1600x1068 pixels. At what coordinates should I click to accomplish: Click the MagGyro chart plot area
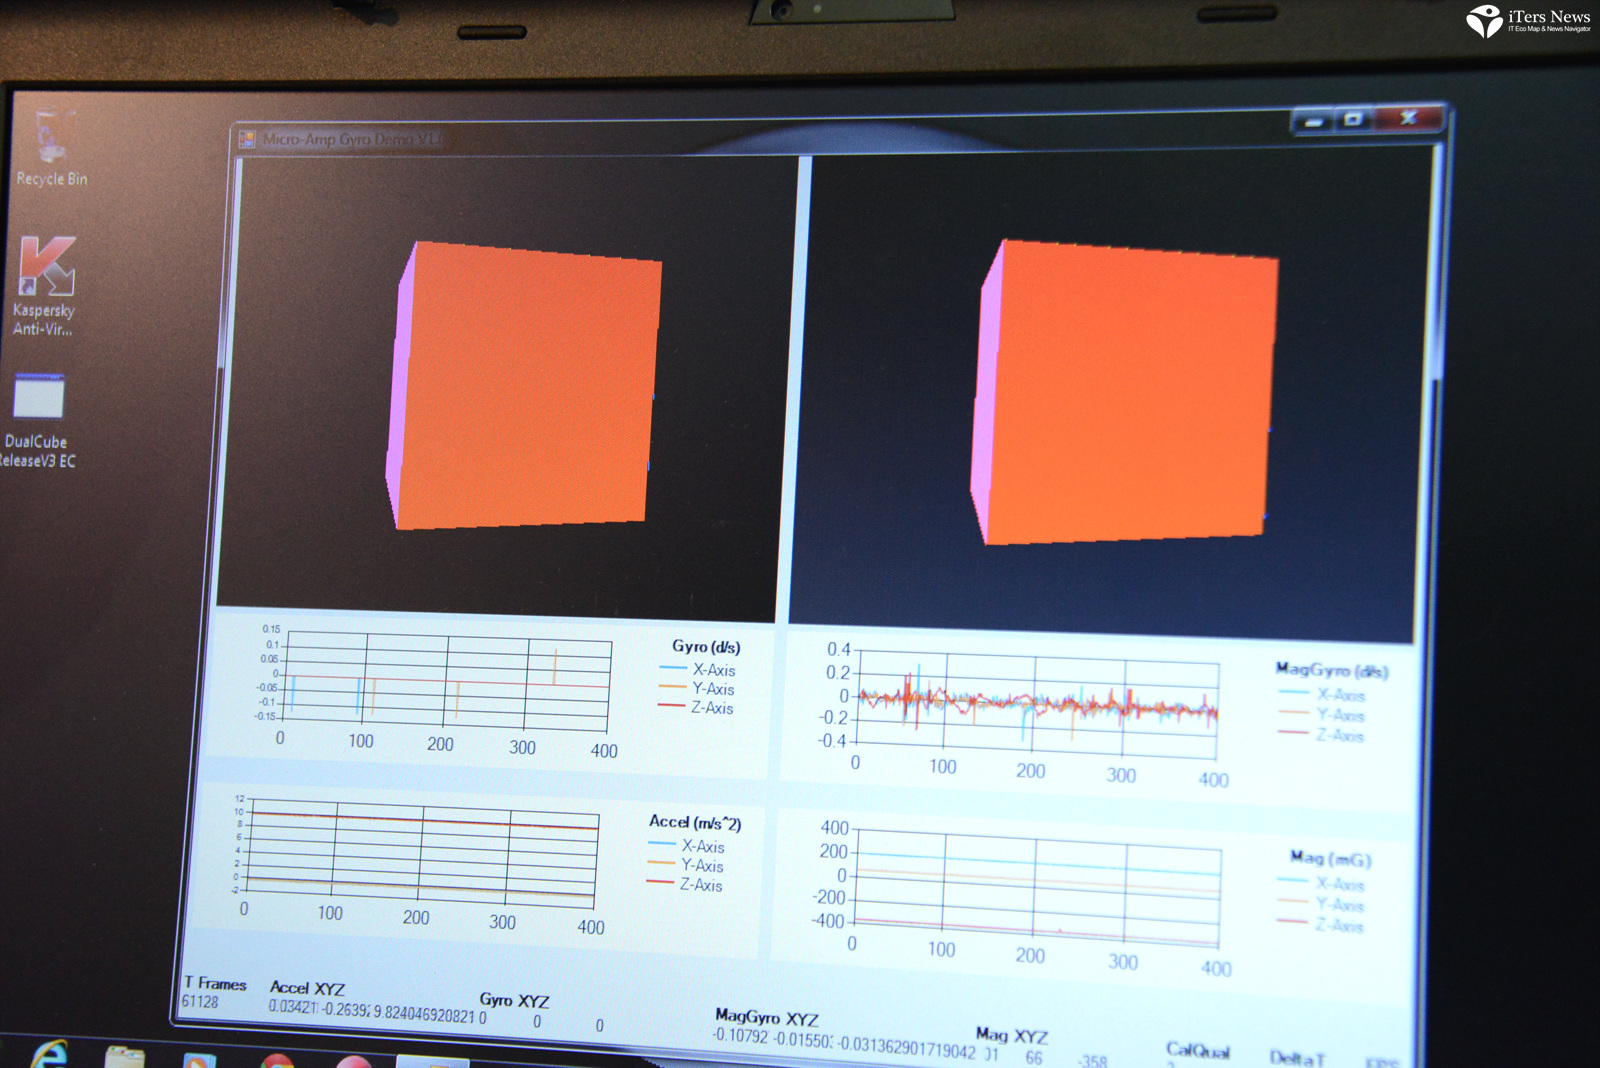(x=1037, y=702)
